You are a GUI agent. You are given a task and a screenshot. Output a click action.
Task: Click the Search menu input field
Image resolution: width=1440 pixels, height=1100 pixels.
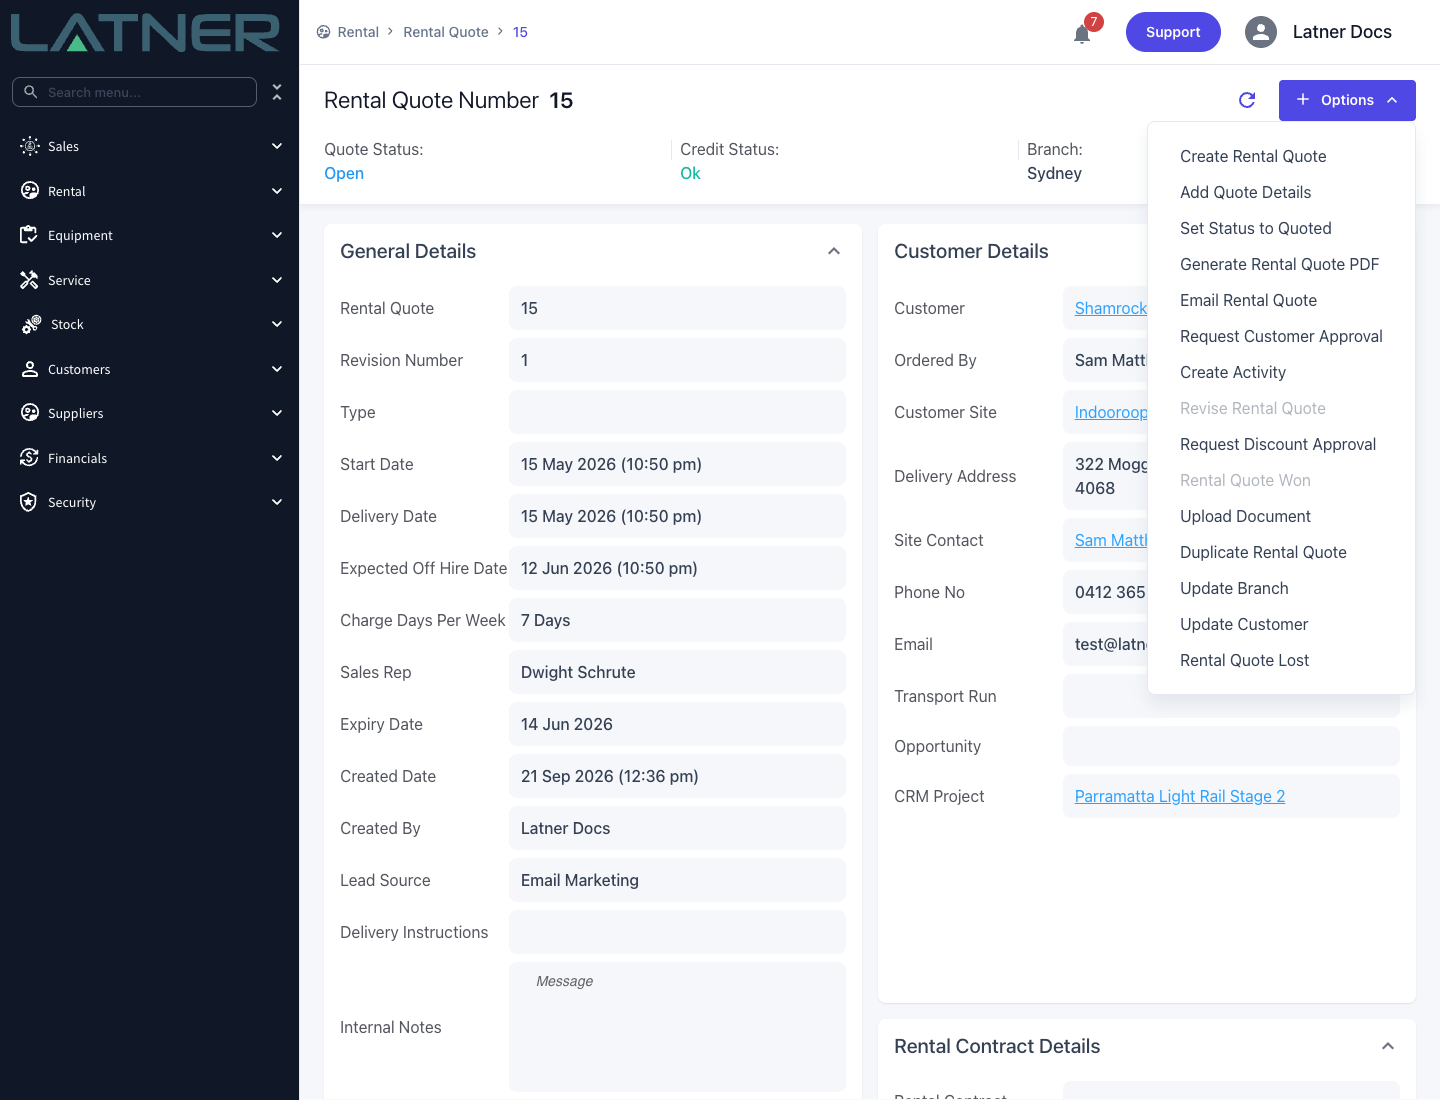click(x=134, y=92)
